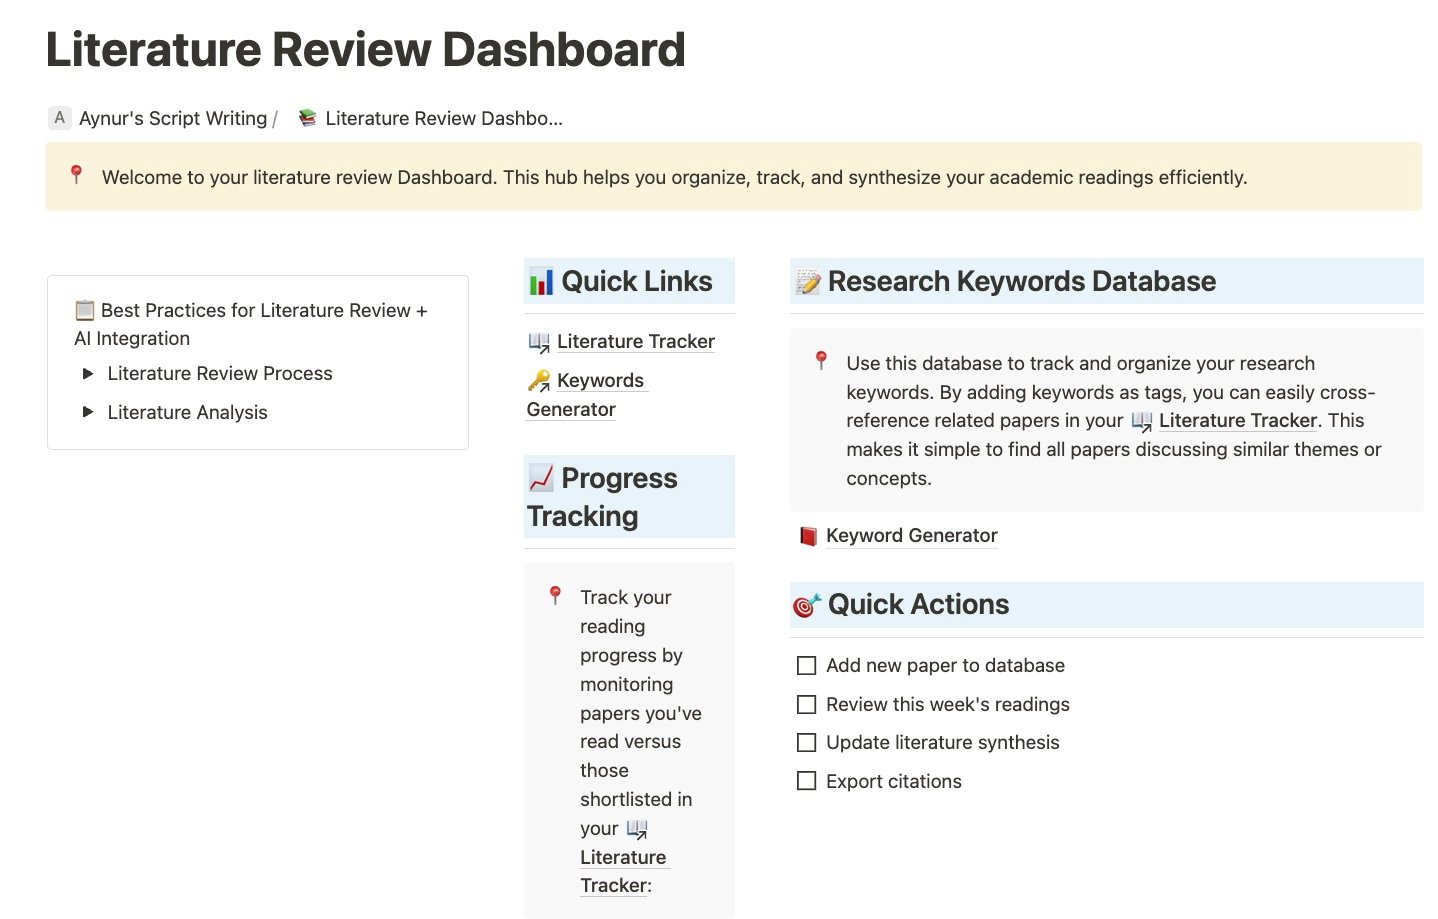The width and height of the screenshot is (1438, 919).
Task: Click the pushpin icon in the welcome callout
Action: 76,175
